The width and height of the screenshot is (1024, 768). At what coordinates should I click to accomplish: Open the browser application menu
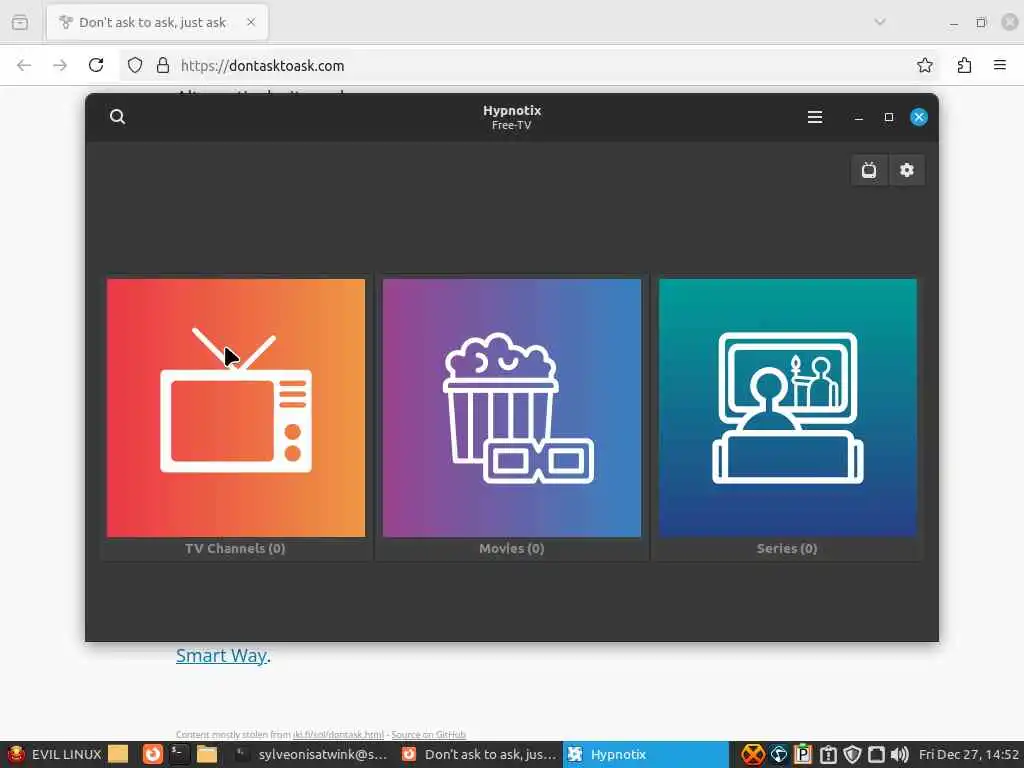(1000, 65)
